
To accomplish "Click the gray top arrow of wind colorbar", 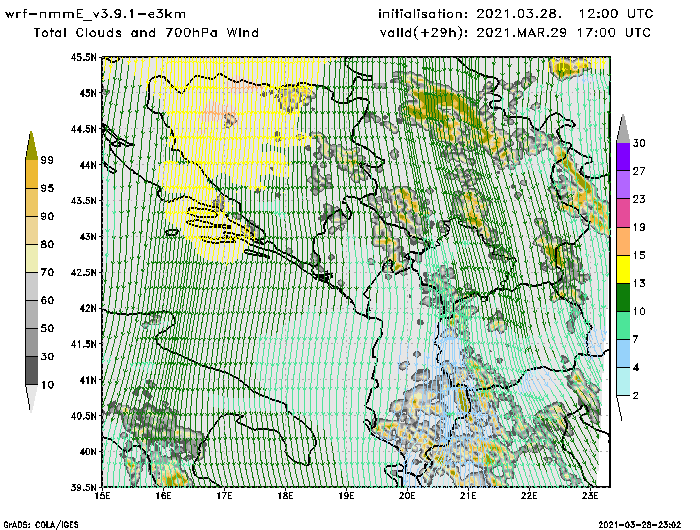I will [622, 128].
